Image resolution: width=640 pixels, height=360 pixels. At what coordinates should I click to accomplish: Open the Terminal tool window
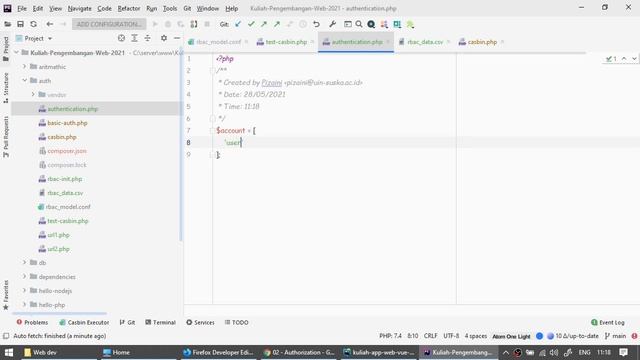160,322
